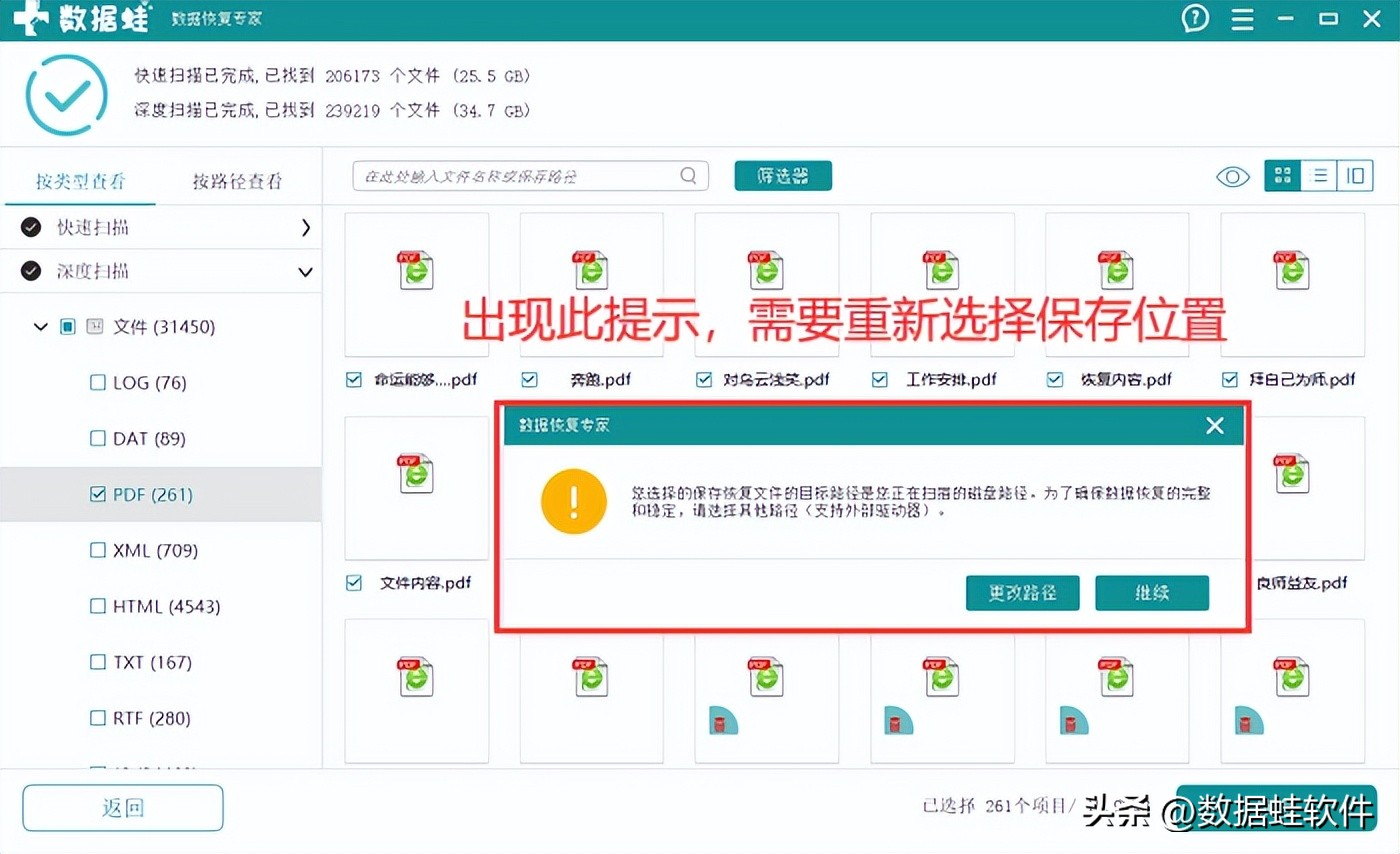The height and width of the screenshot is (854, 1400).
Task: Switch to the 按路径查看 tab
Action: 237,182
